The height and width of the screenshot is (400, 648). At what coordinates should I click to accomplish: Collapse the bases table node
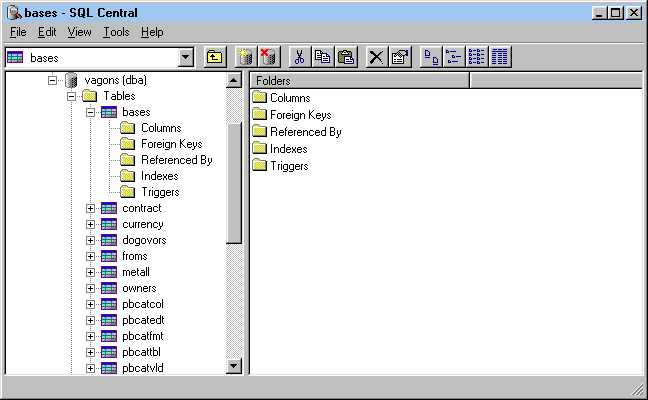91,112
